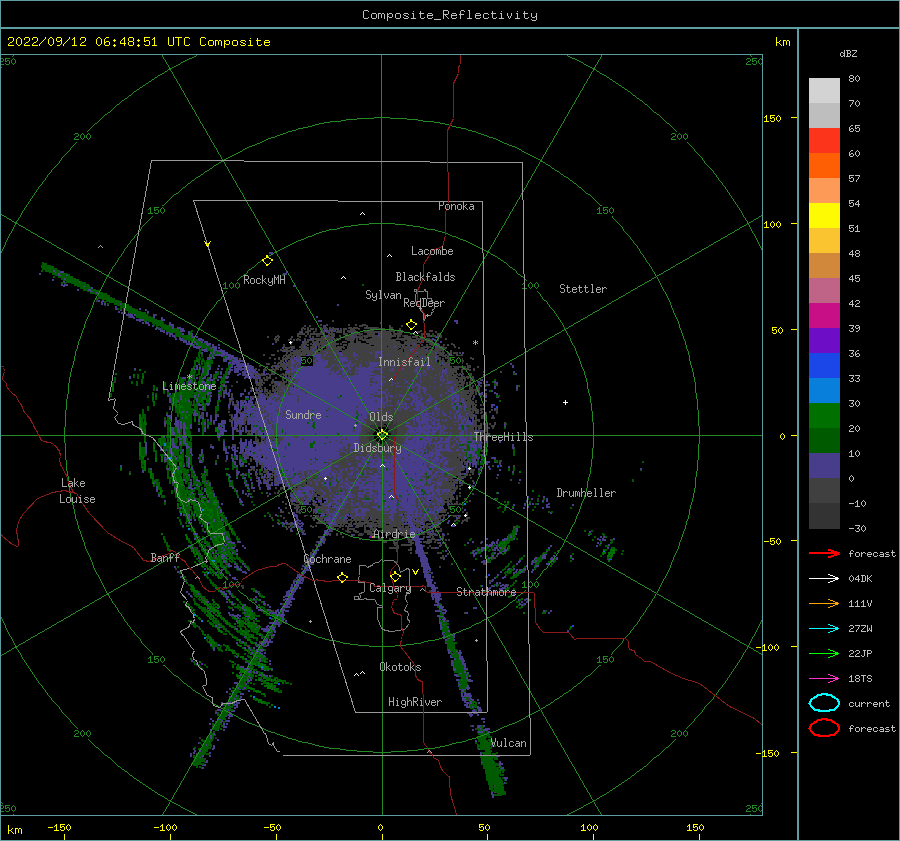Screen dimensions: 900x841
Task: Click the Airdrie city label
Action: (x=394, y=534)
